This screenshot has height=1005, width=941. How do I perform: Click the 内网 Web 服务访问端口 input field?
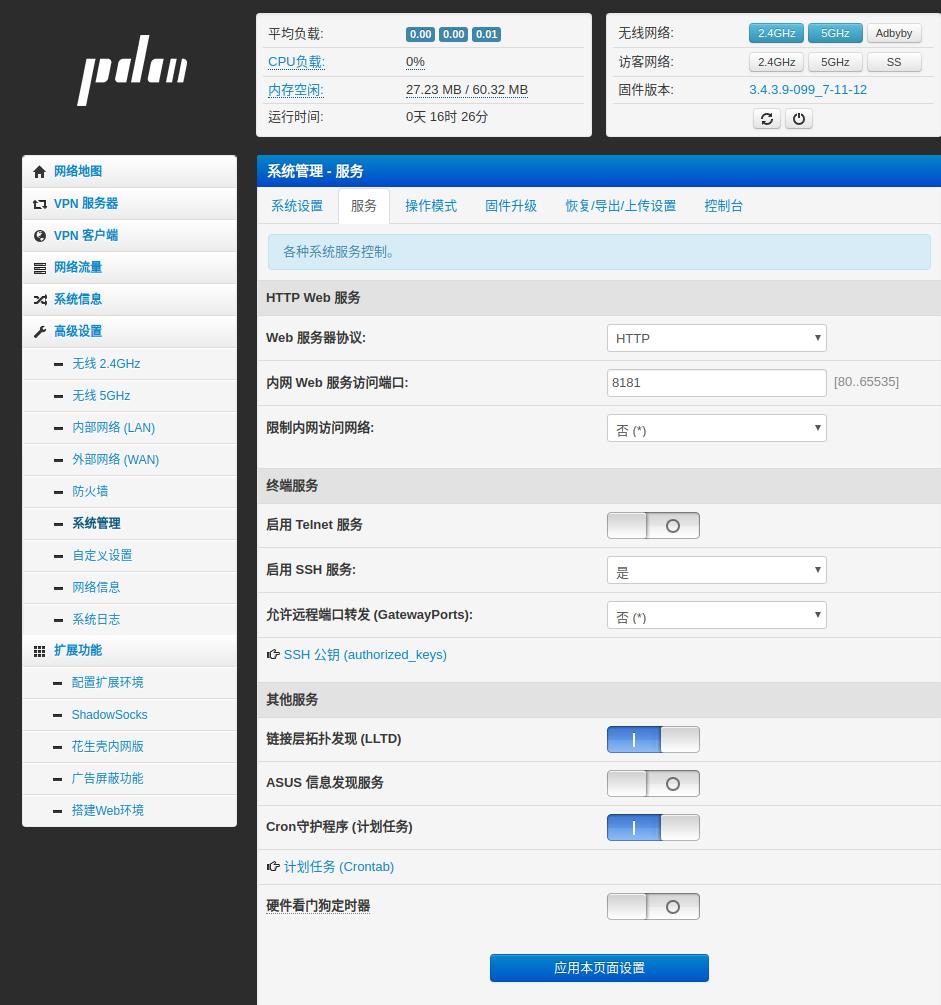point(716,383)
